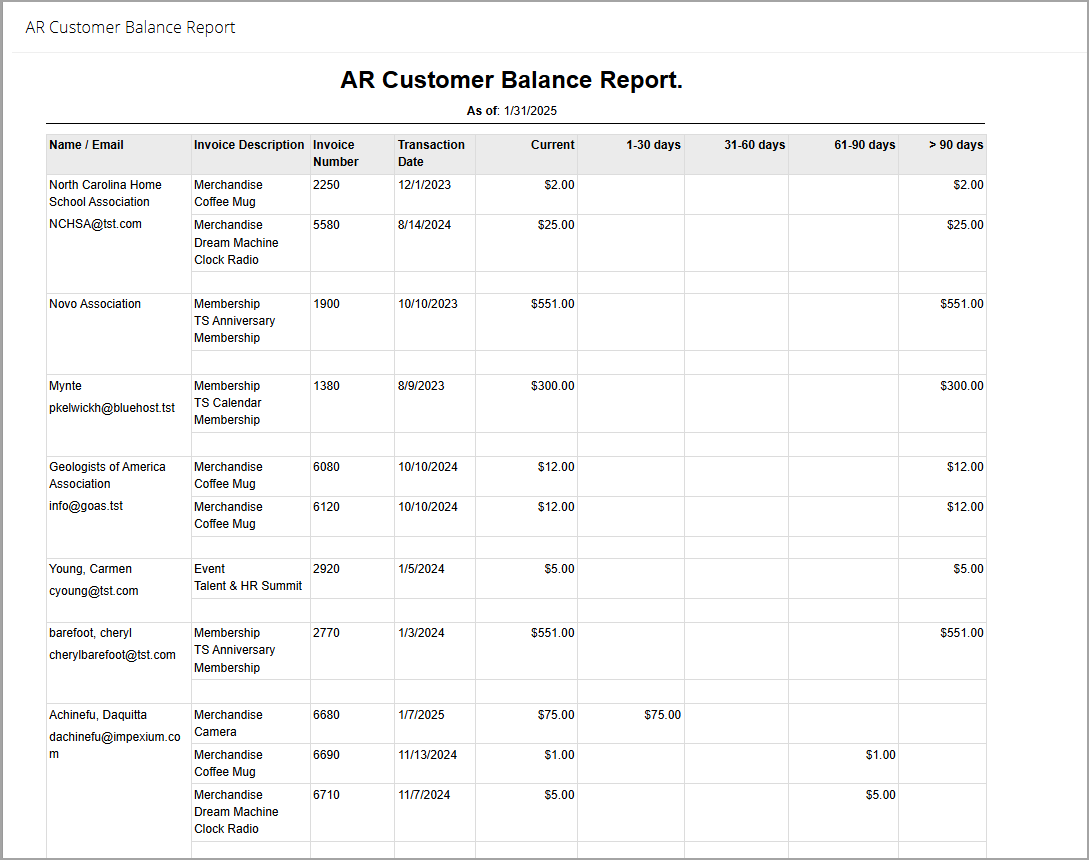
Task: Select invoice number 1380
Action: (326, 386)
